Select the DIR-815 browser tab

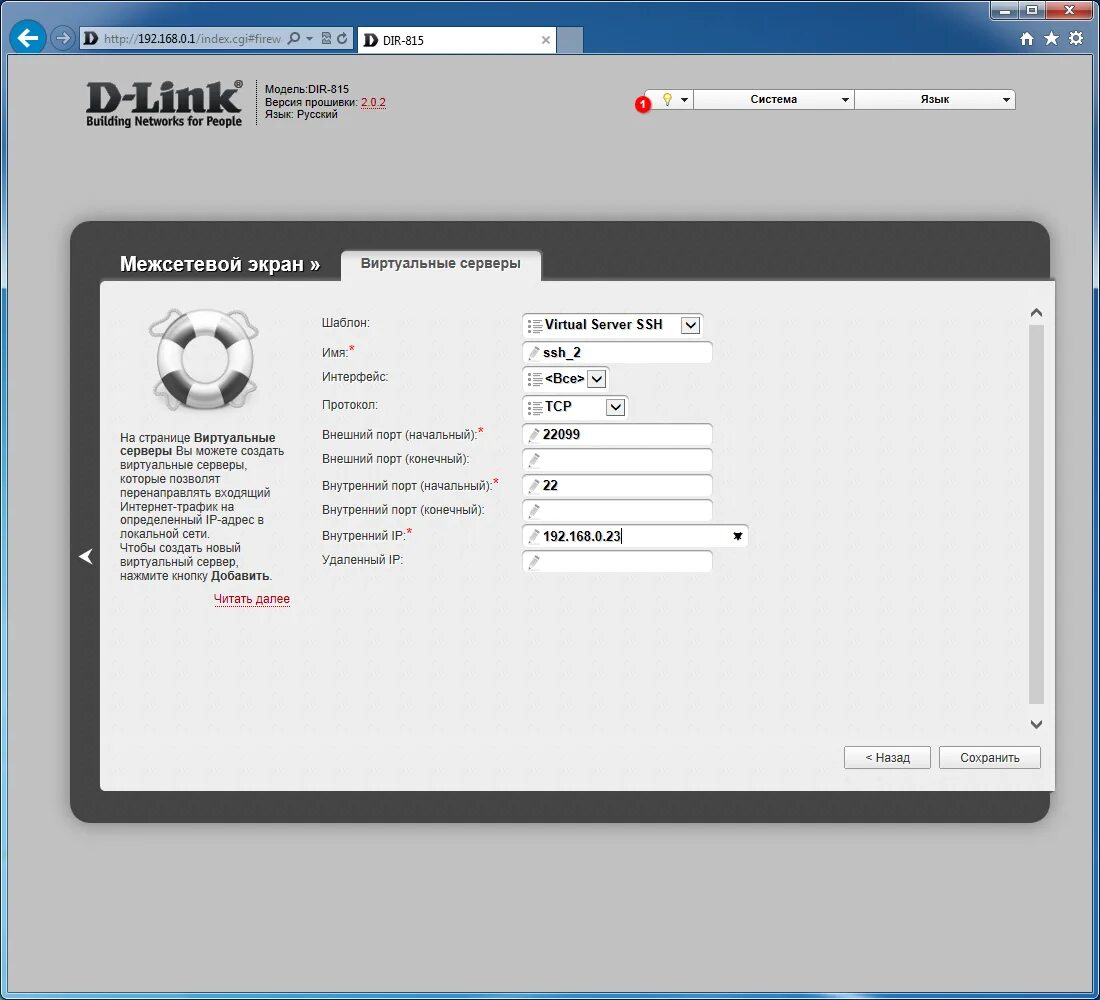pos(457,40)
